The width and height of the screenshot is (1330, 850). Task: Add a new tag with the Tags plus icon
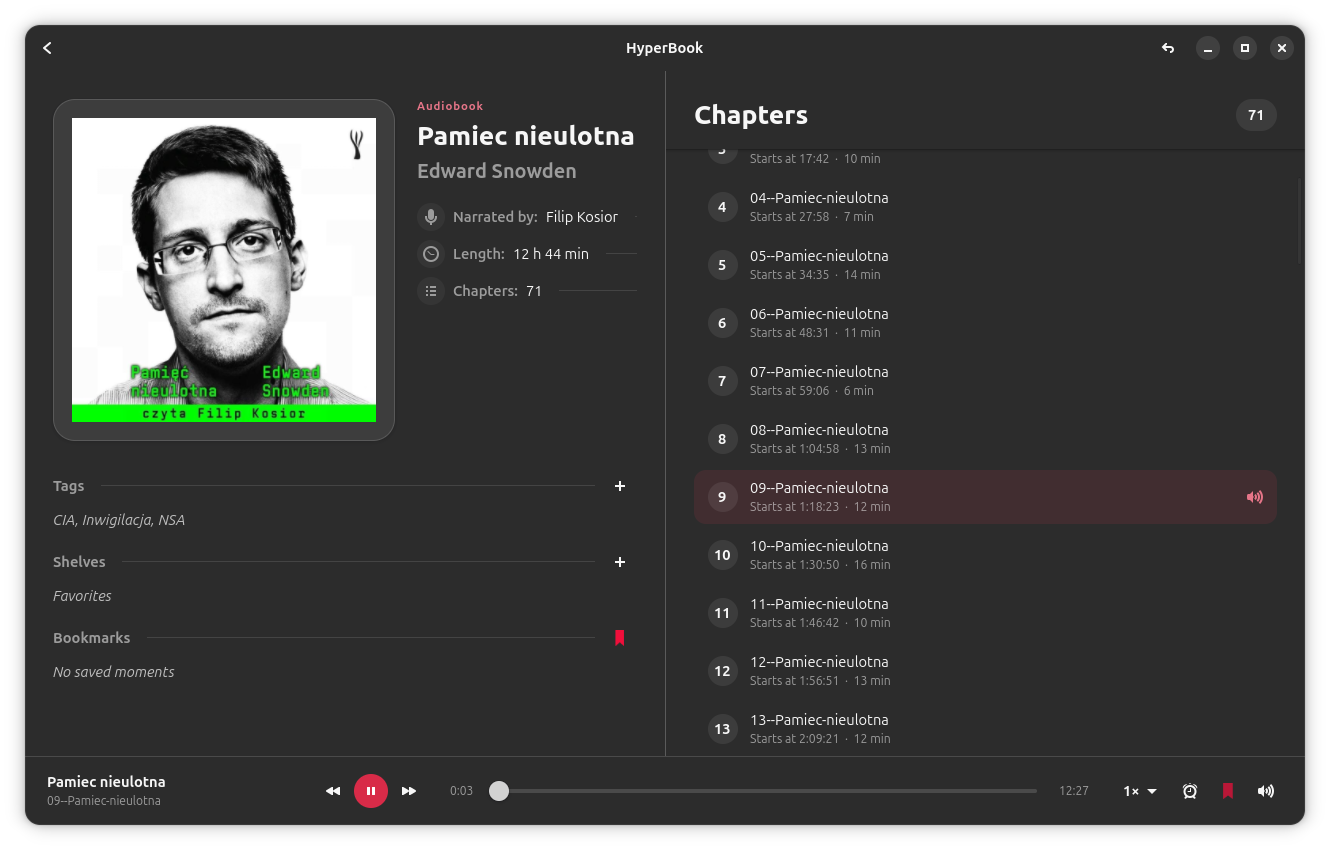tap(620, 486)
